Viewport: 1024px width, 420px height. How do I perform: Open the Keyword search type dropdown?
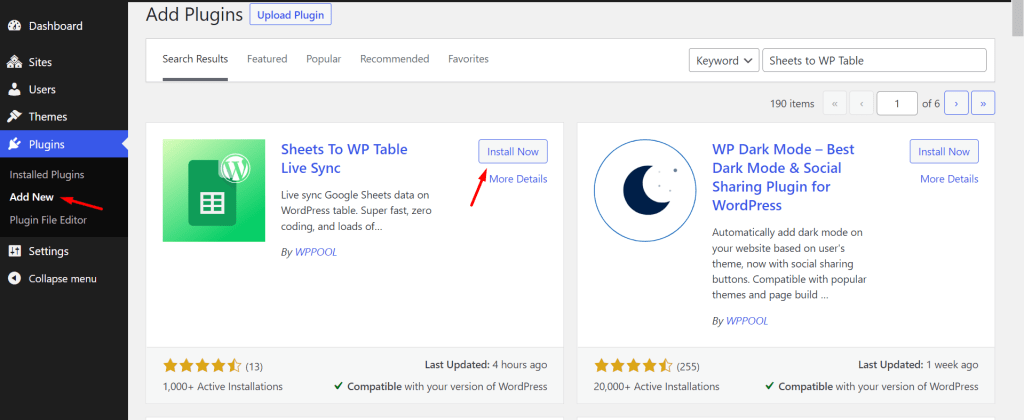click(724, 60)
